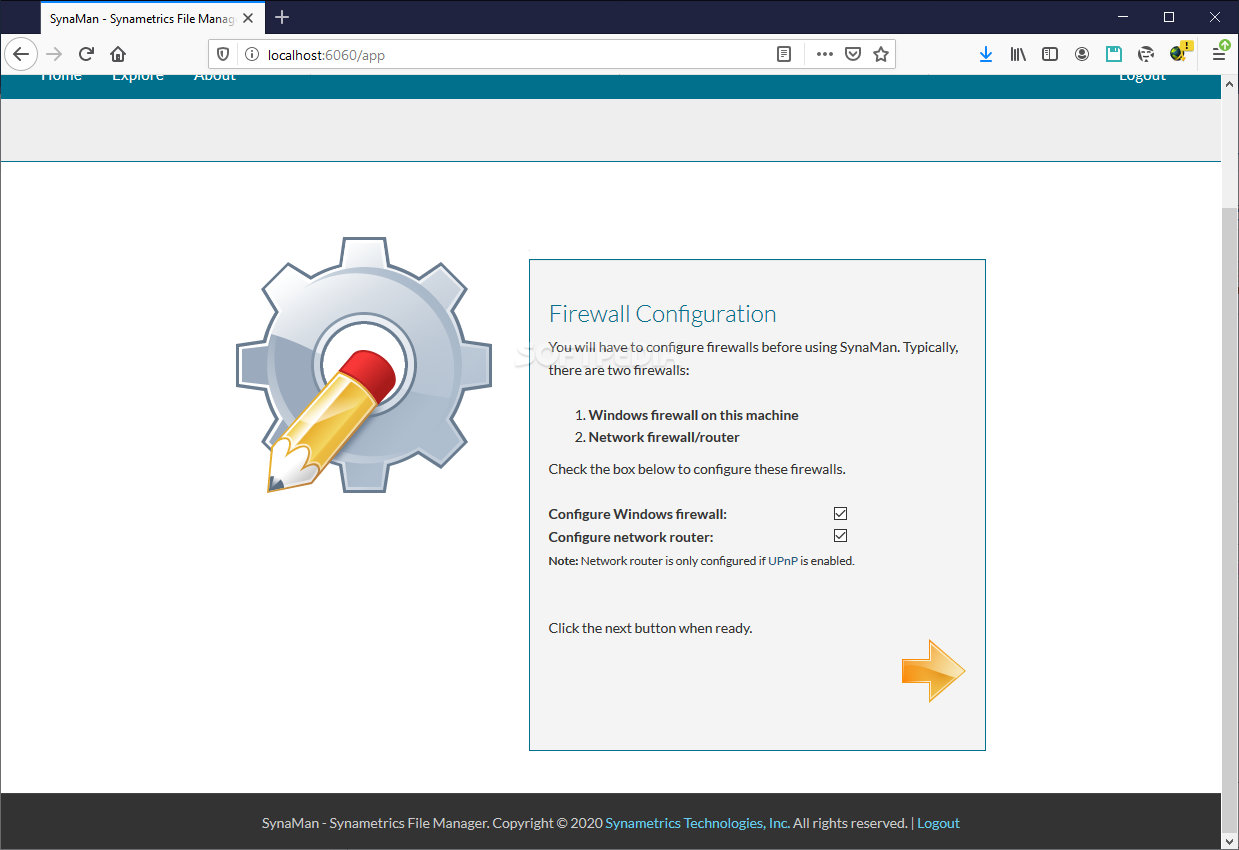Click the teal floppy disk extension icon
This screenshot has width=1239, height=850.
pos(1114,54)
